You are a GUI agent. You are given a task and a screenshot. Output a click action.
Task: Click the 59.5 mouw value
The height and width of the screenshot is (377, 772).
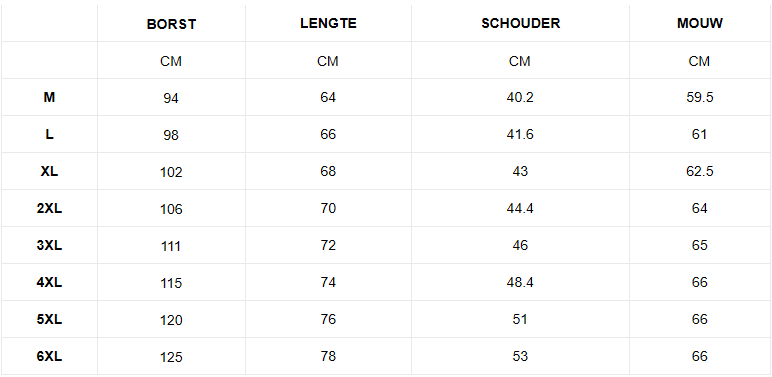tap(700, 97)
